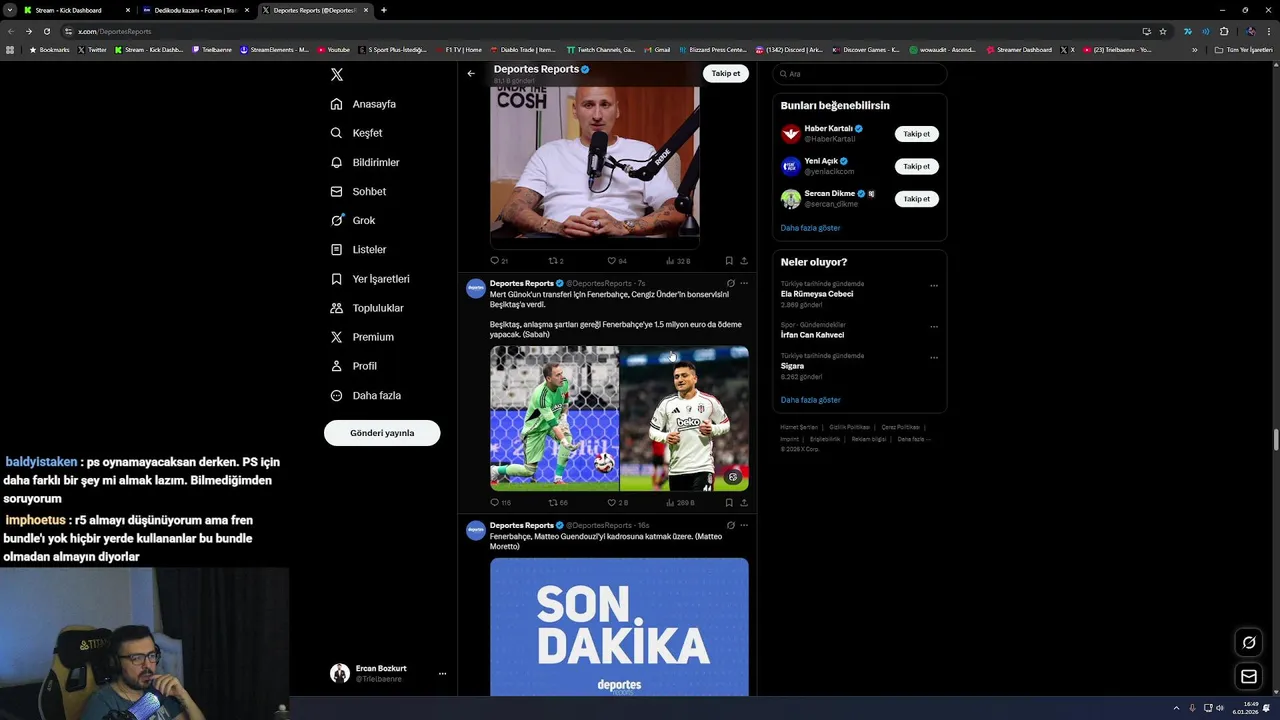
Task: Open Sohbet messages from the sidebar
Action: pyautogui.click(x=358, y=191)
